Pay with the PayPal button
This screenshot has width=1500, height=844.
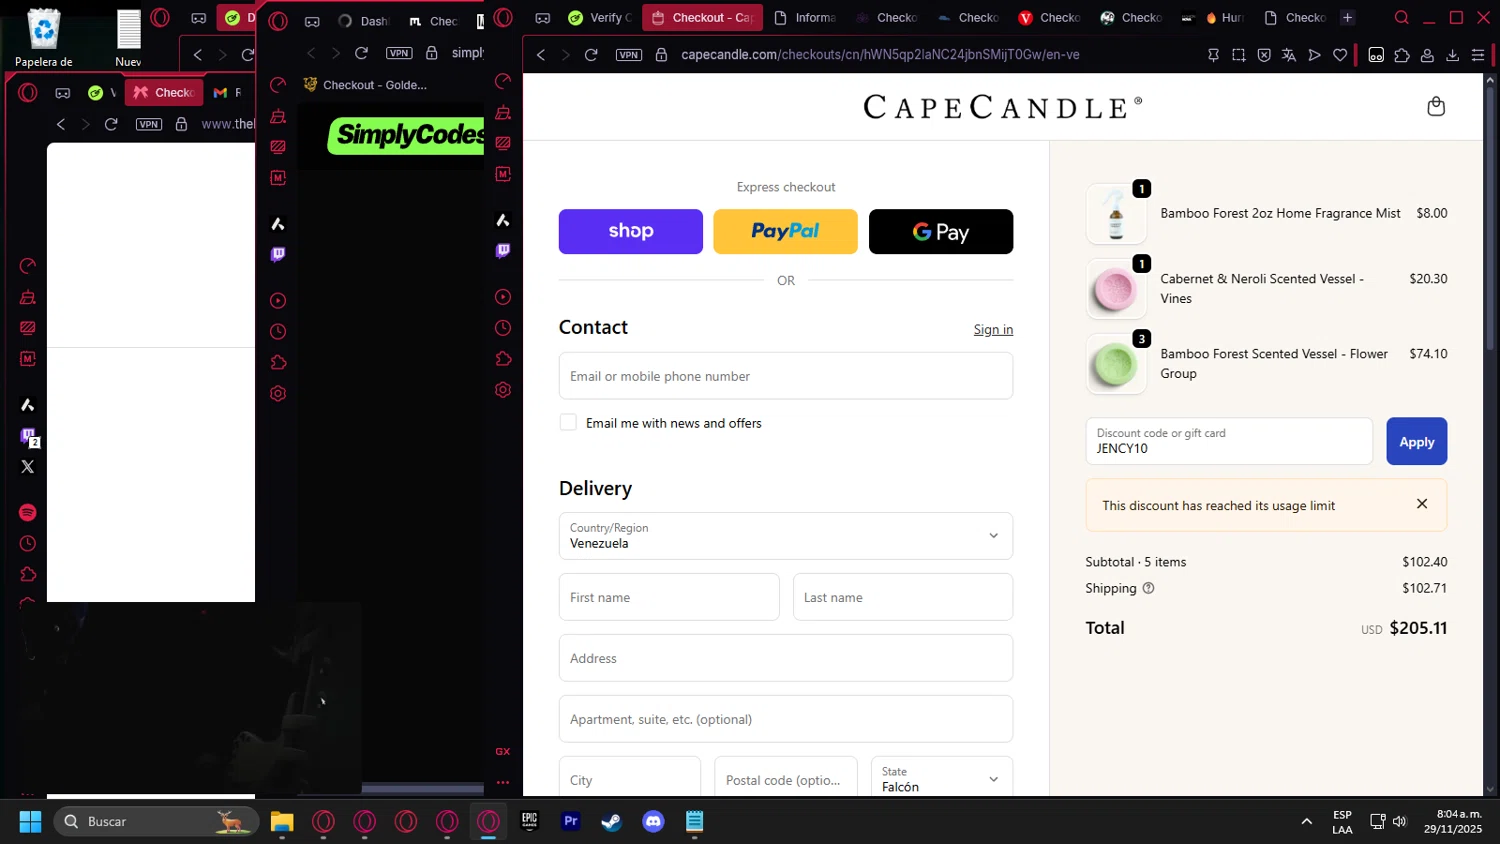(786, 231)
